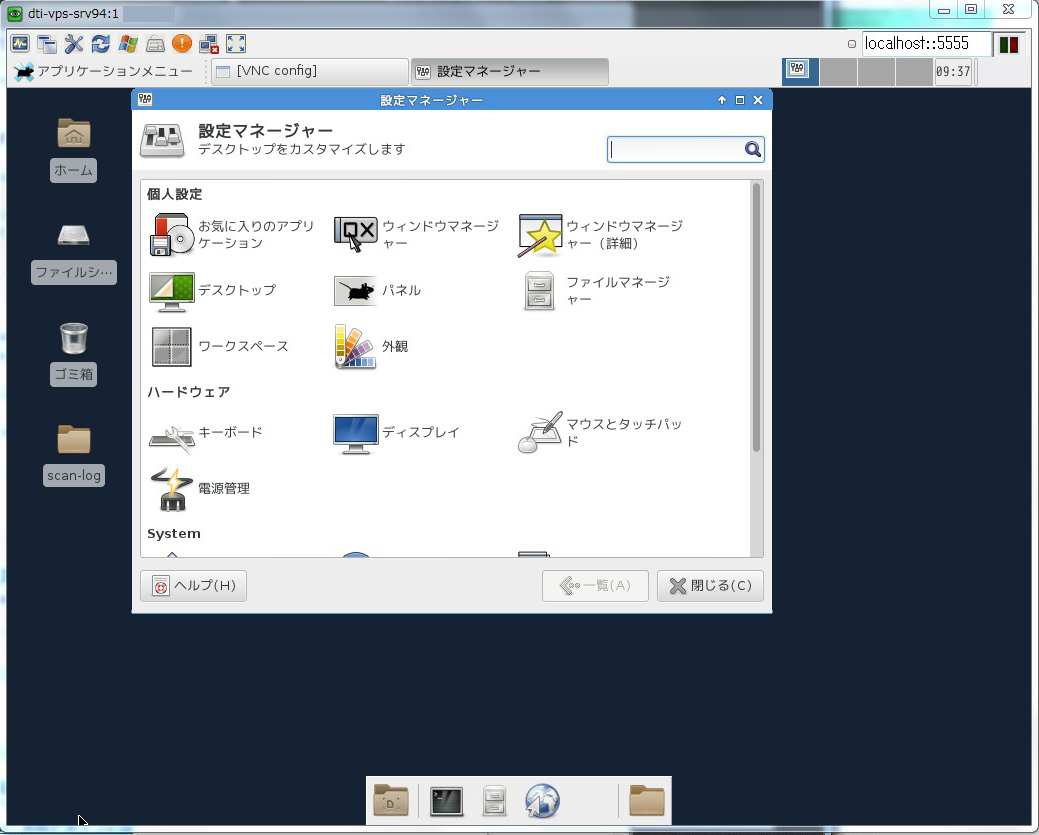Click the settings list vertical scrollbar
This screenshot has width=1039, height=835.
pyautogui.click(x=756, y=318)
